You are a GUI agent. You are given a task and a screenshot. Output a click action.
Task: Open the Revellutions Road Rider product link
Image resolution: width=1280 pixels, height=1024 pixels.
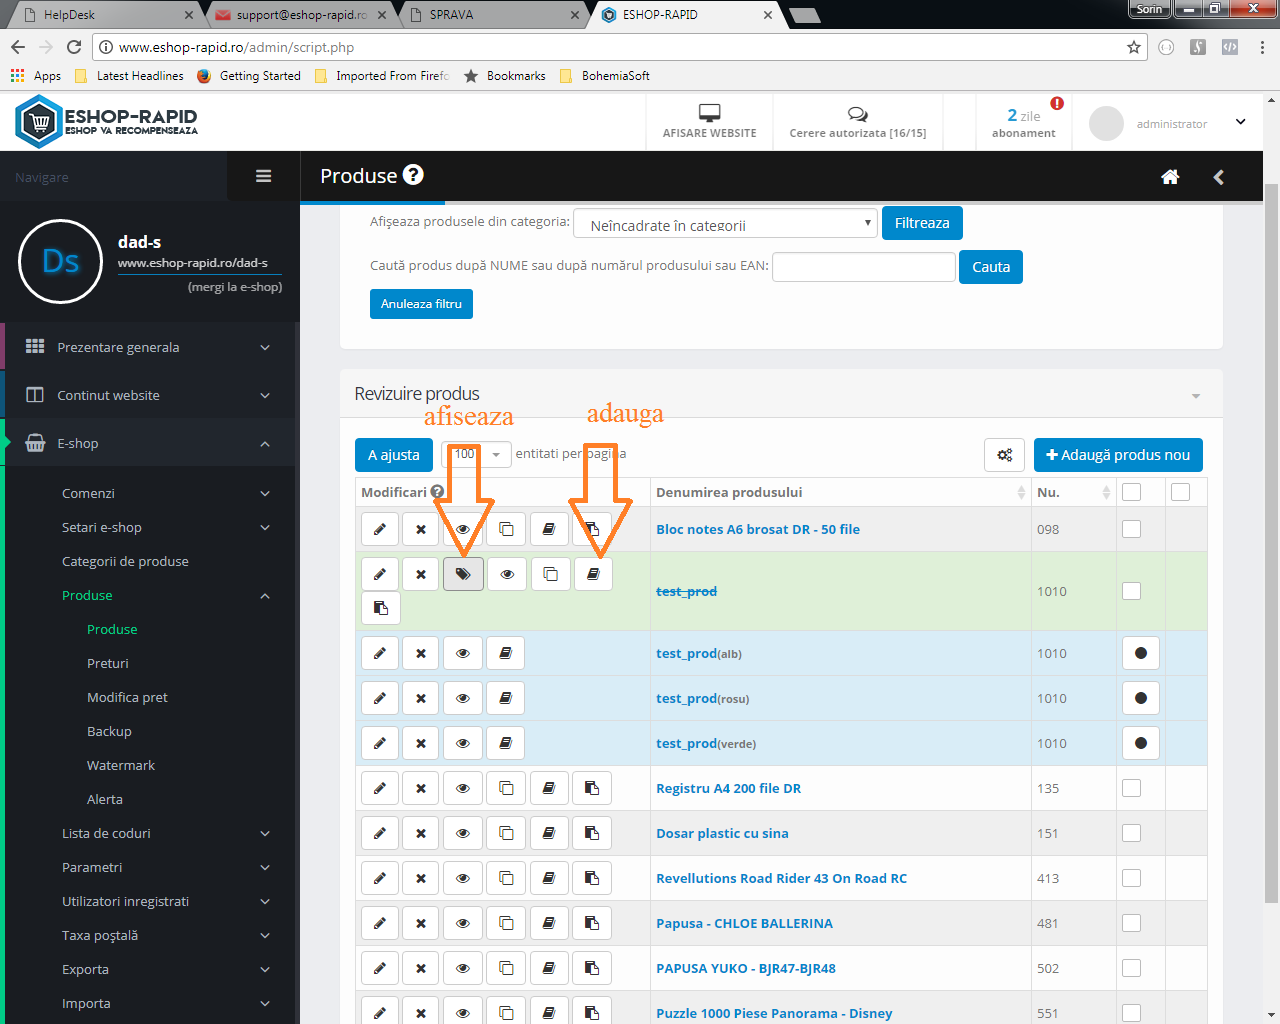coord(781,878)
